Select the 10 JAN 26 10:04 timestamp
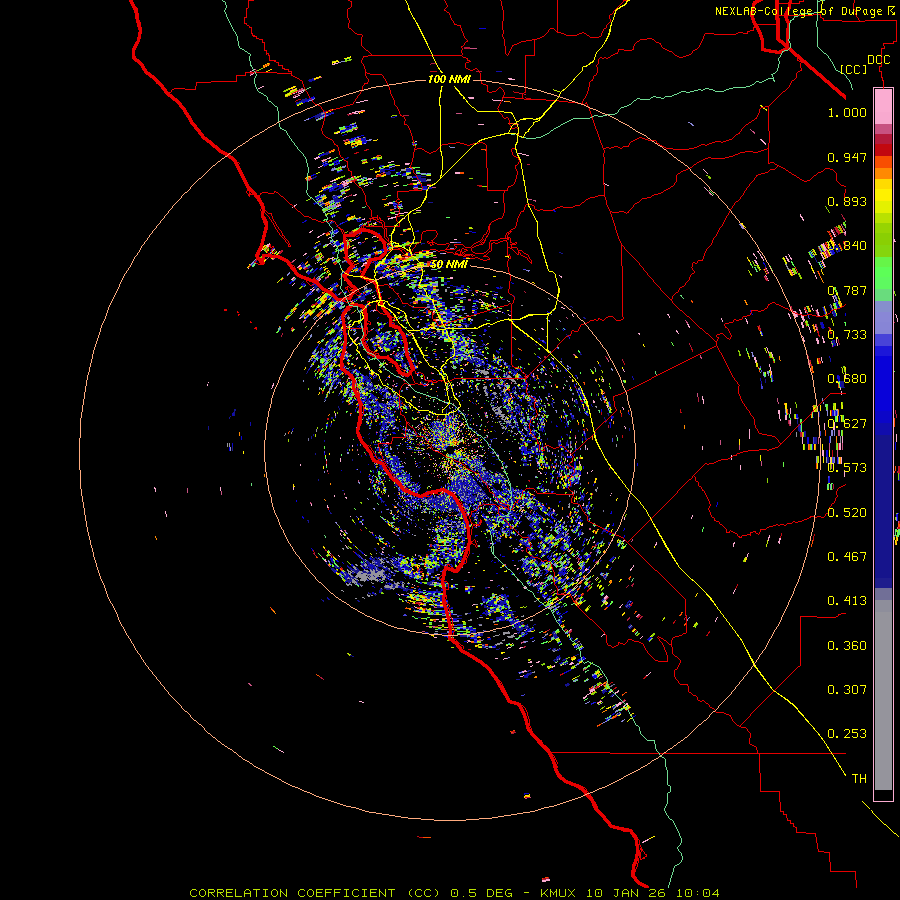 tap(653, 893)
